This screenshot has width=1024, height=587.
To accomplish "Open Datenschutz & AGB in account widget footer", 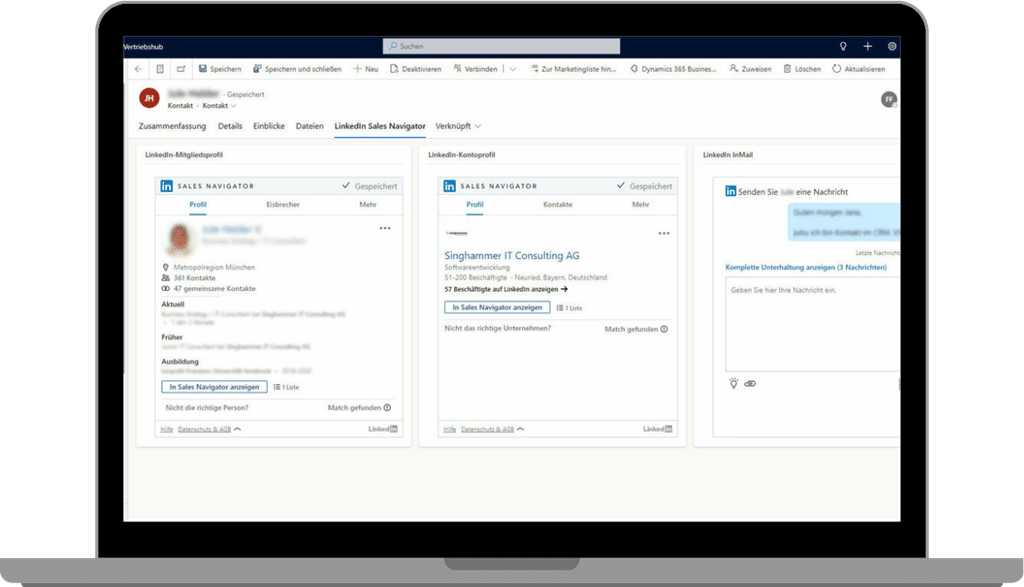I will point(487,429).
